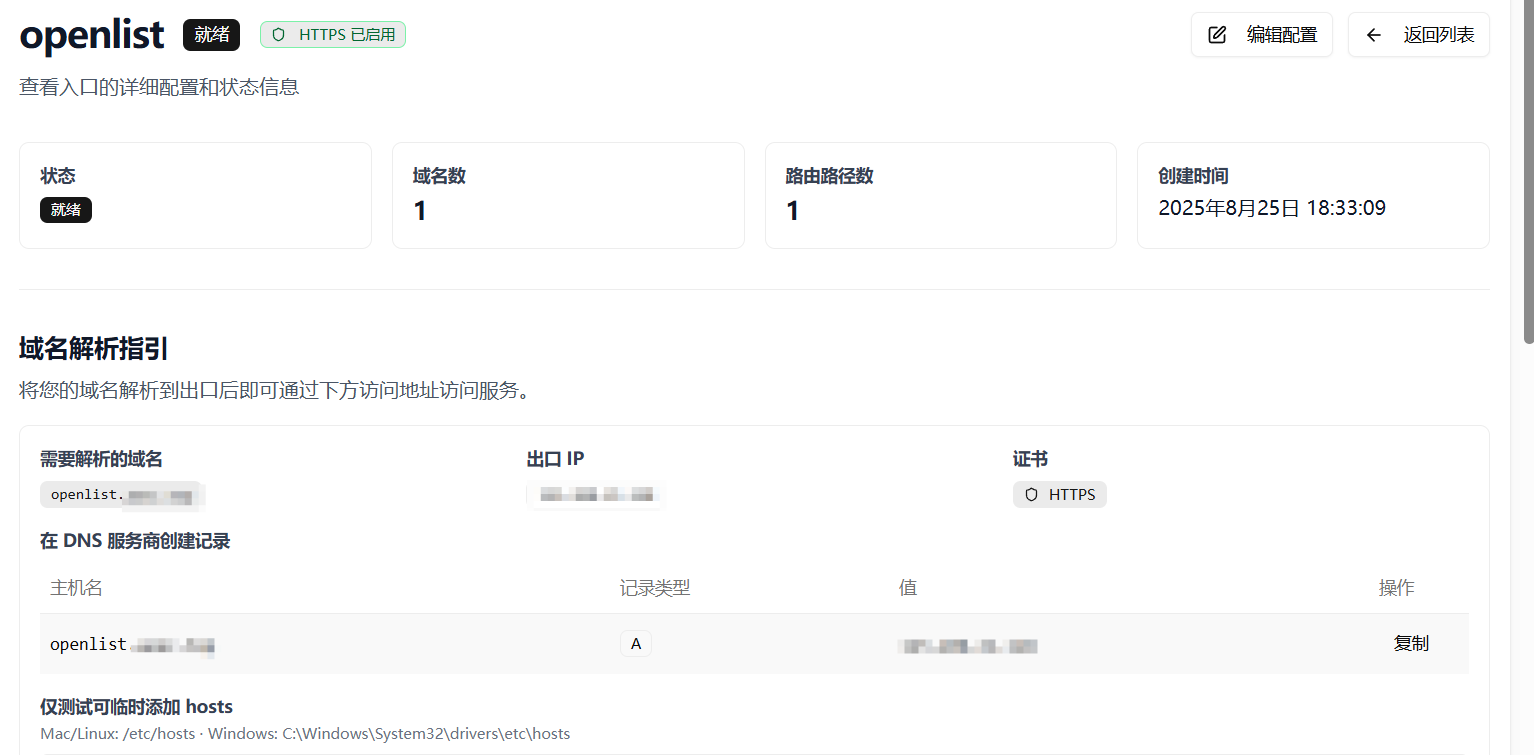Image resolution: width=1534 pixels, height=755 pixels.
Task: Click the 记录类型 column header
Action: tap(655, 587)
